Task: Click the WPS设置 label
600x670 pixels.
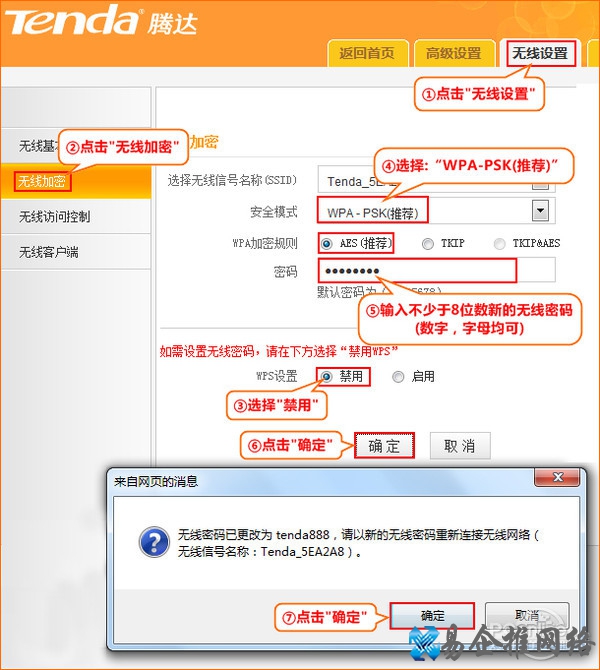Action: [276, 376]
